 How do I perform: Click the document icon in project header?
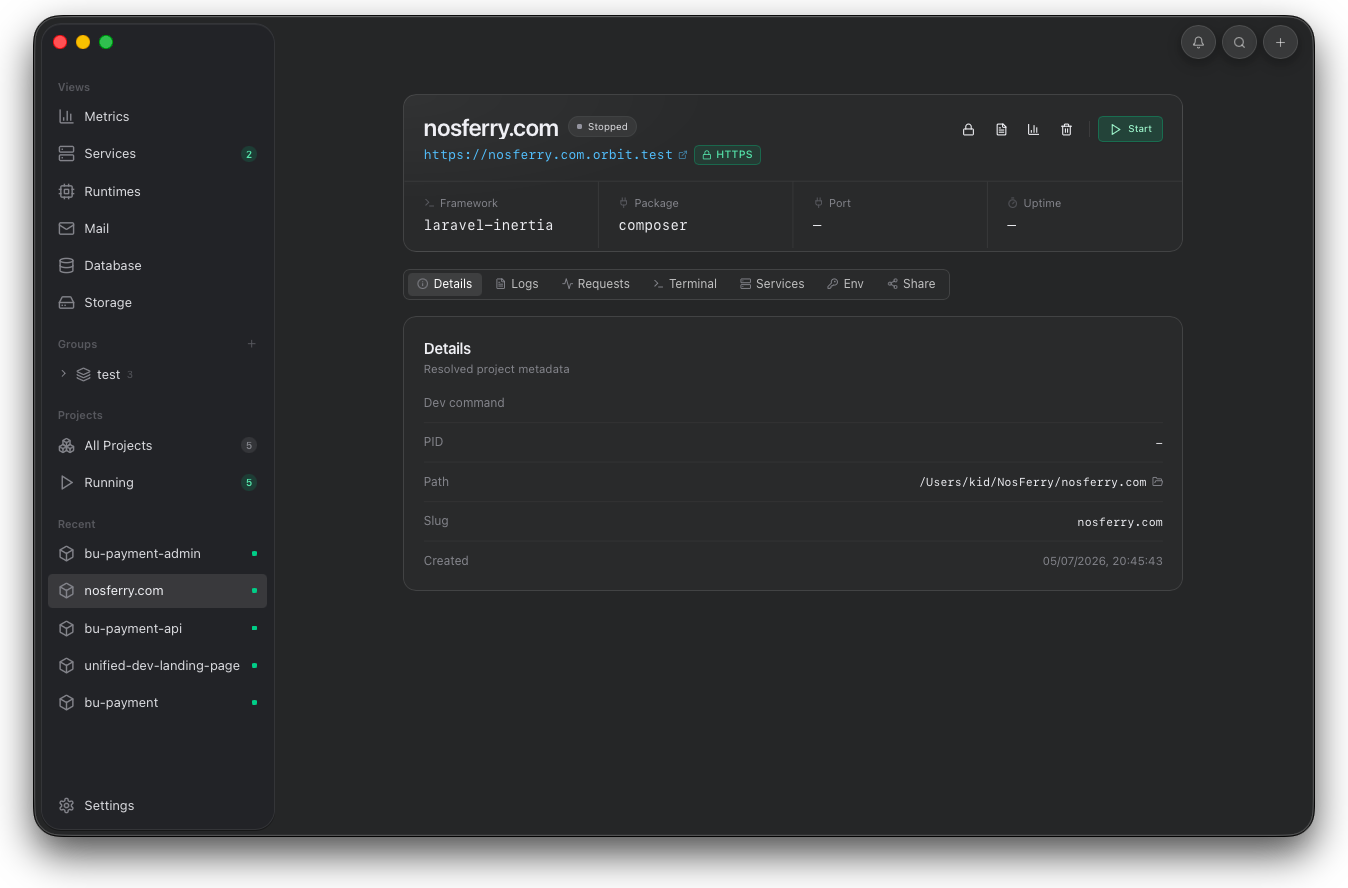[1001, 129]
